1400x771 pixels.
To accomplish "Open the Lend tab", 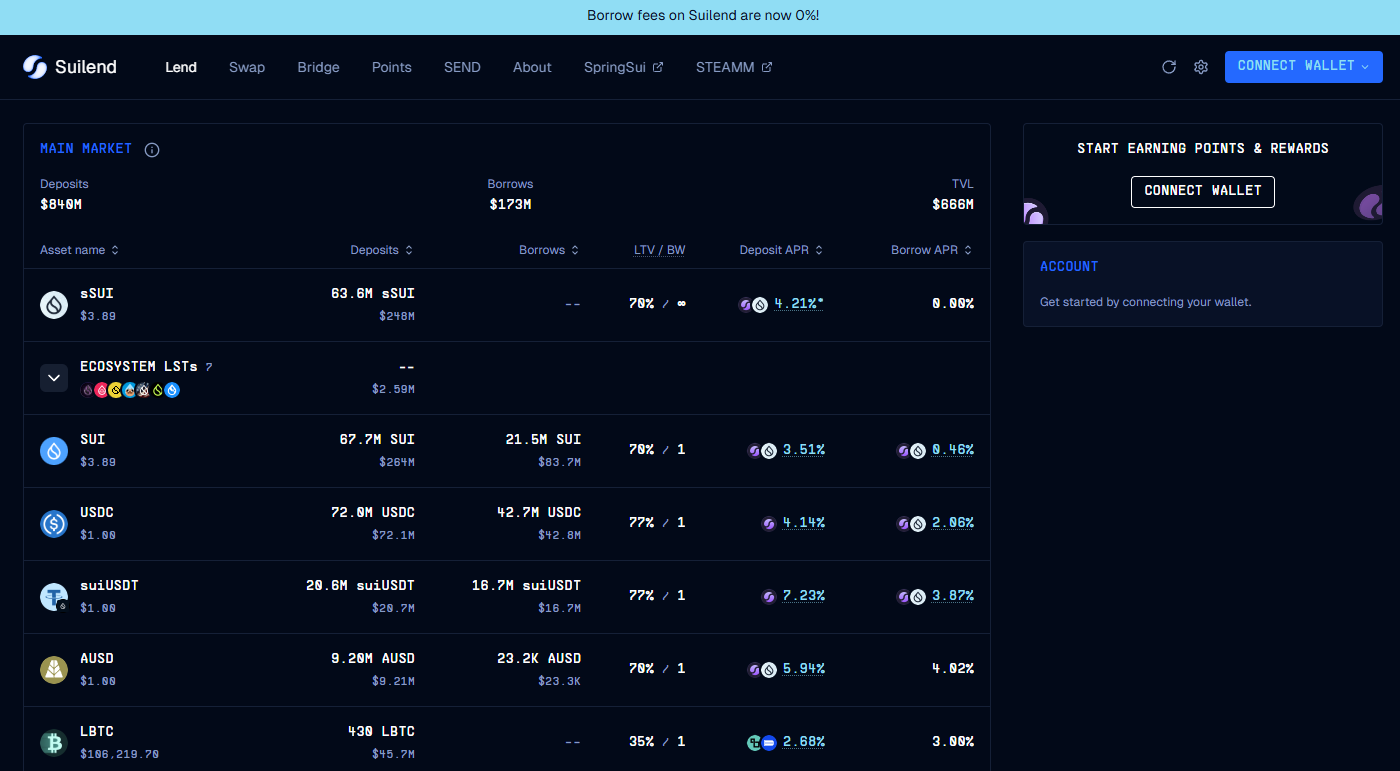I will pos(181,67).
